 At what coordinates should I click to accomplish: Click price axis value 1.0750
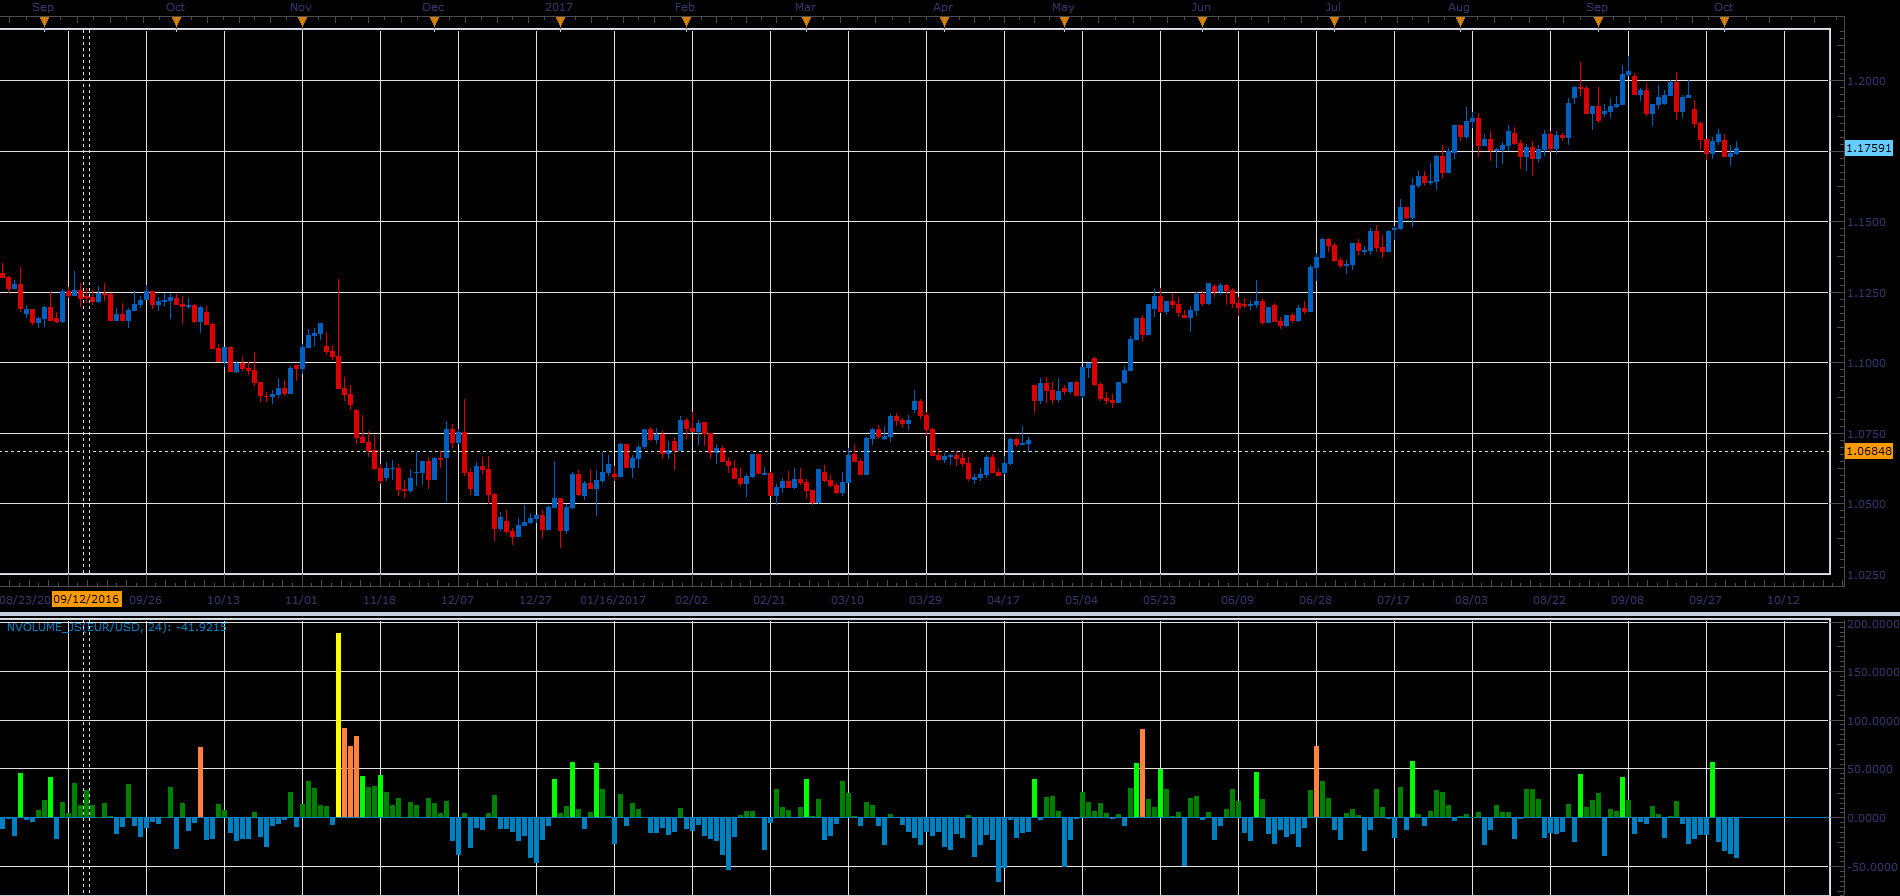point(1866,434)
